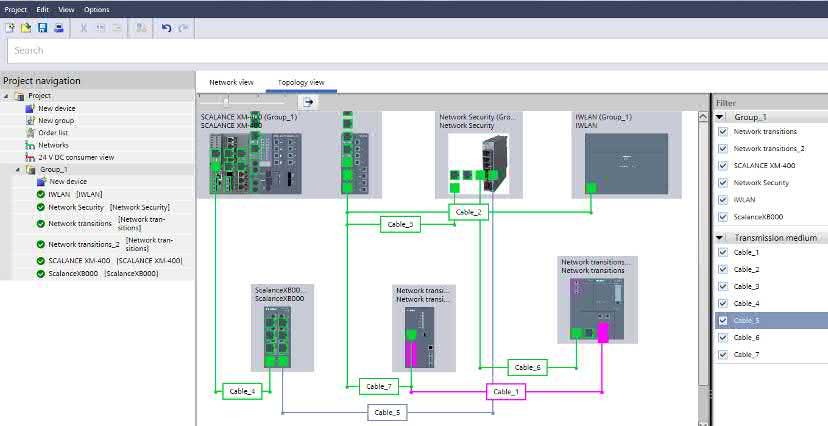Click the Paste toolbar icon
The image size is (828, 426).
coord(117,28)
